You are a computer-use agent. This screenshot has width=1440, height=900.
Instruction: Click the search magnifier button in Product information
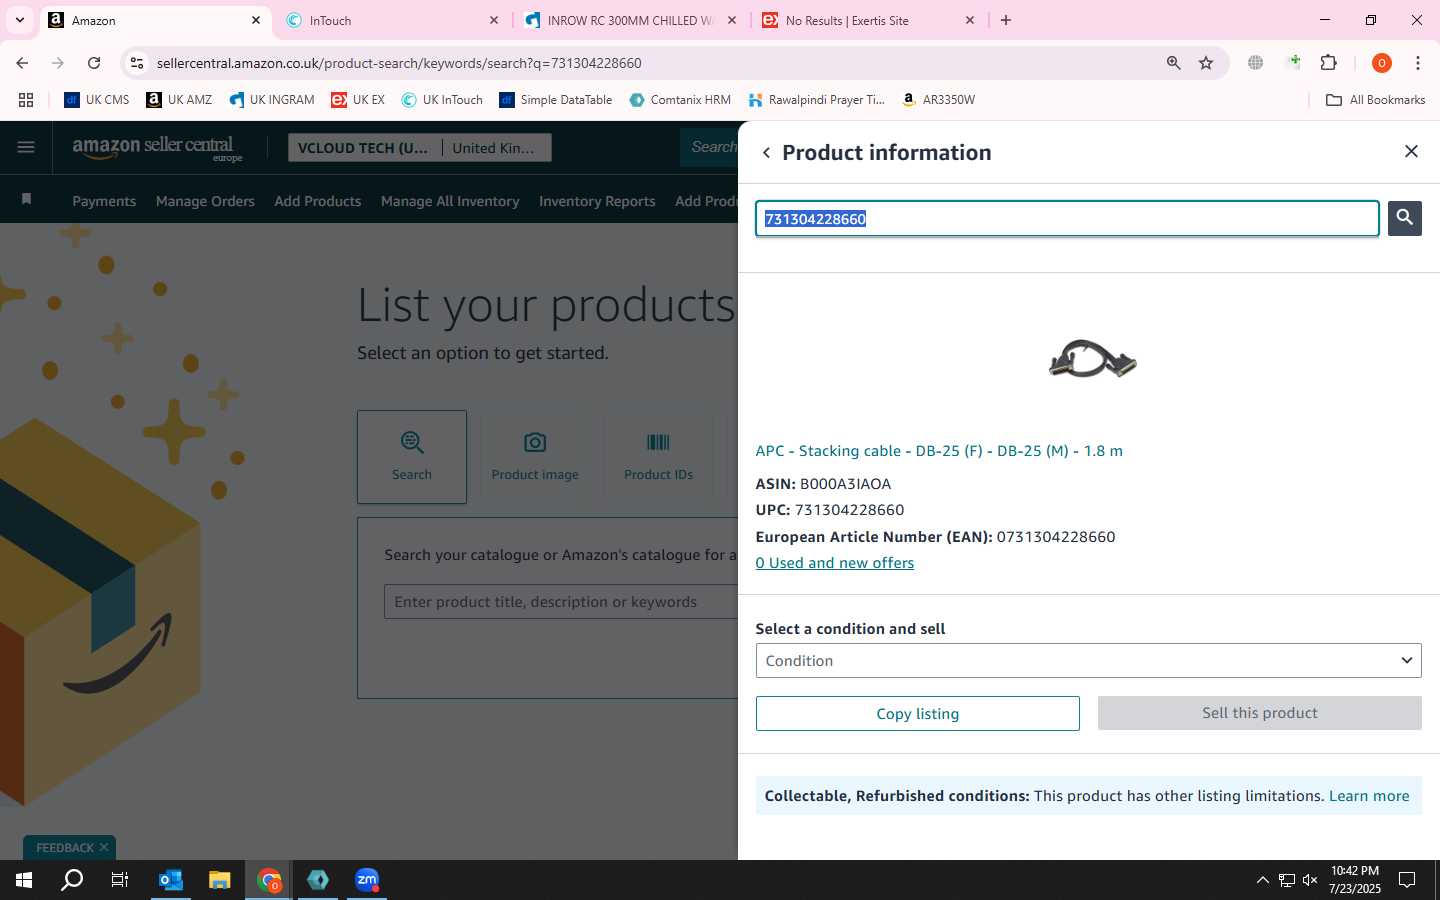1404,218
